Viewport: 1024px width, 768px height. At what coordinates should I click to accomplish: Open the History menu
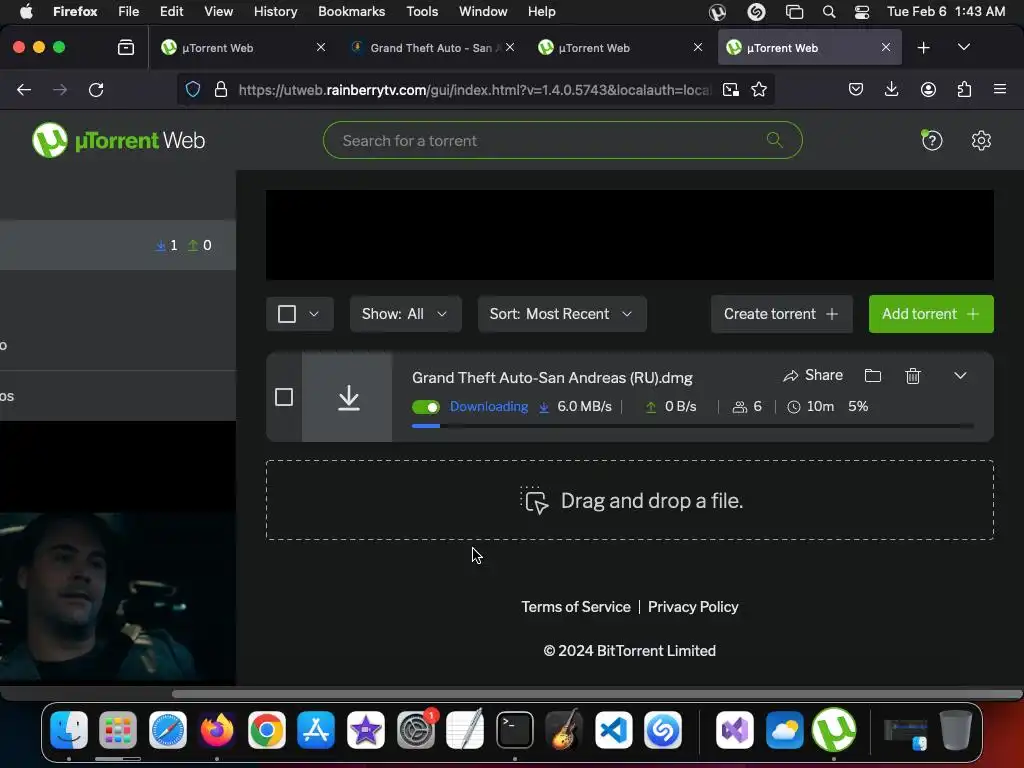point(276,12)
